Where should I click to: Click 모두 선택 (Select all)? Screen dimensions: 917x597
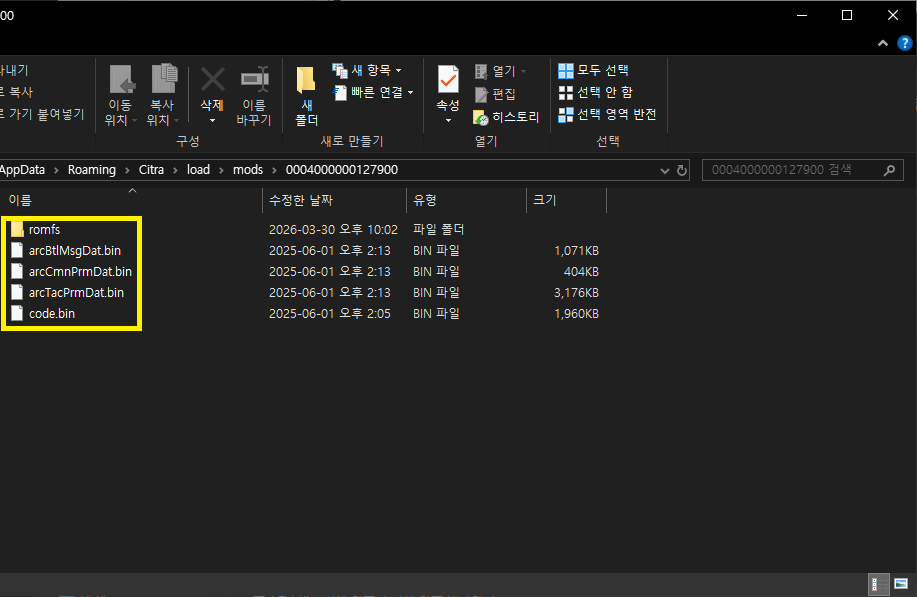point(594,70)
